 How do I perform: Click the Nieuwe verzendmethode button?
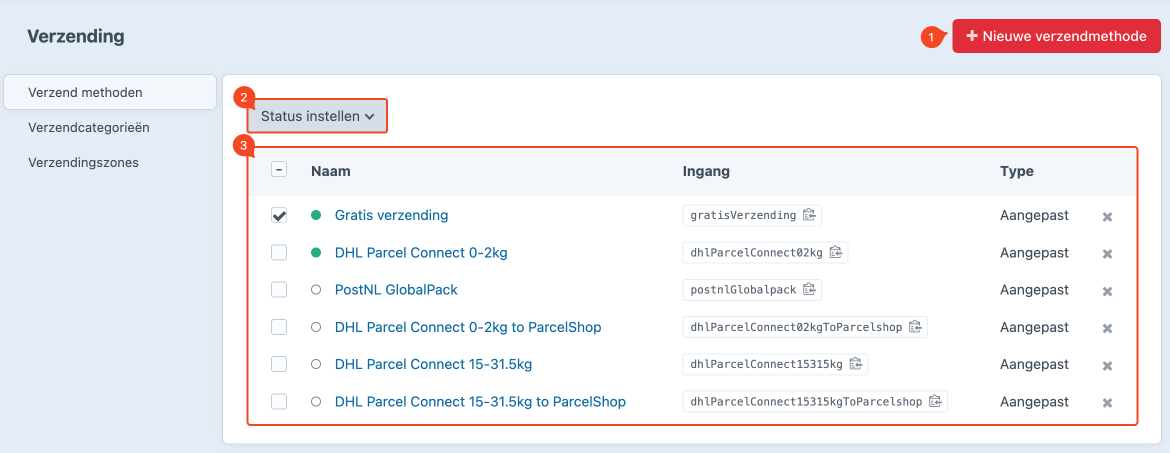pyautogui.click(x=1056, y=36)
